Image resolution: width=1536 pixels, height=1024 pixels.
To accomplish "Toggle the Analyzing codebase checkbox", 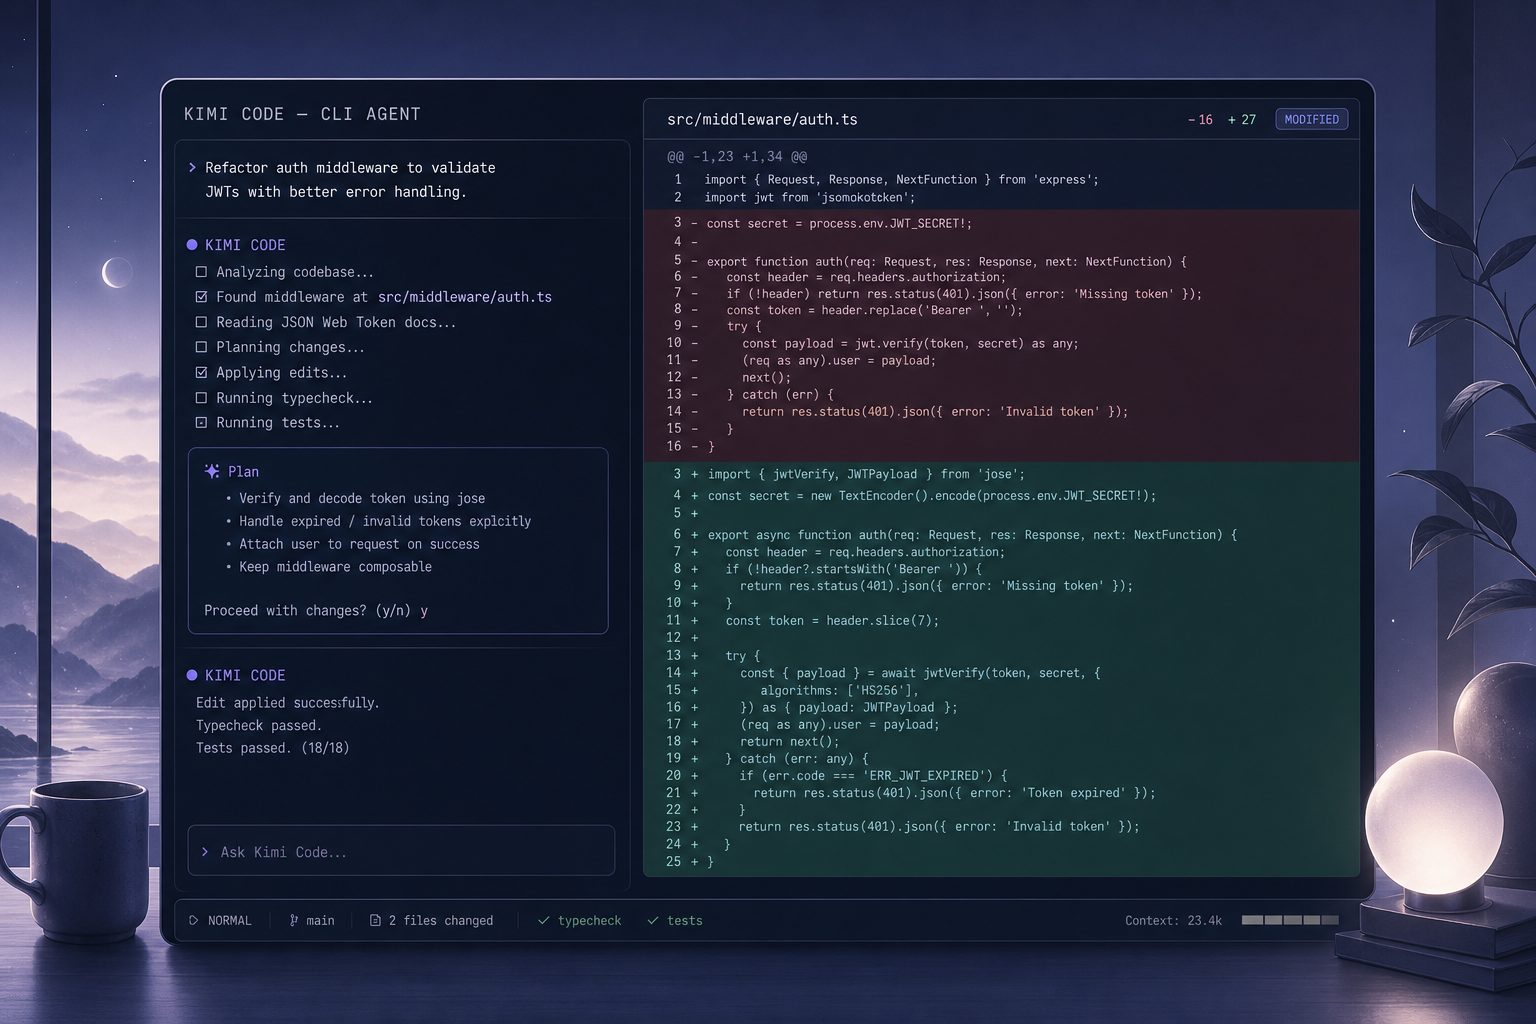I will [x=201, y=272].
